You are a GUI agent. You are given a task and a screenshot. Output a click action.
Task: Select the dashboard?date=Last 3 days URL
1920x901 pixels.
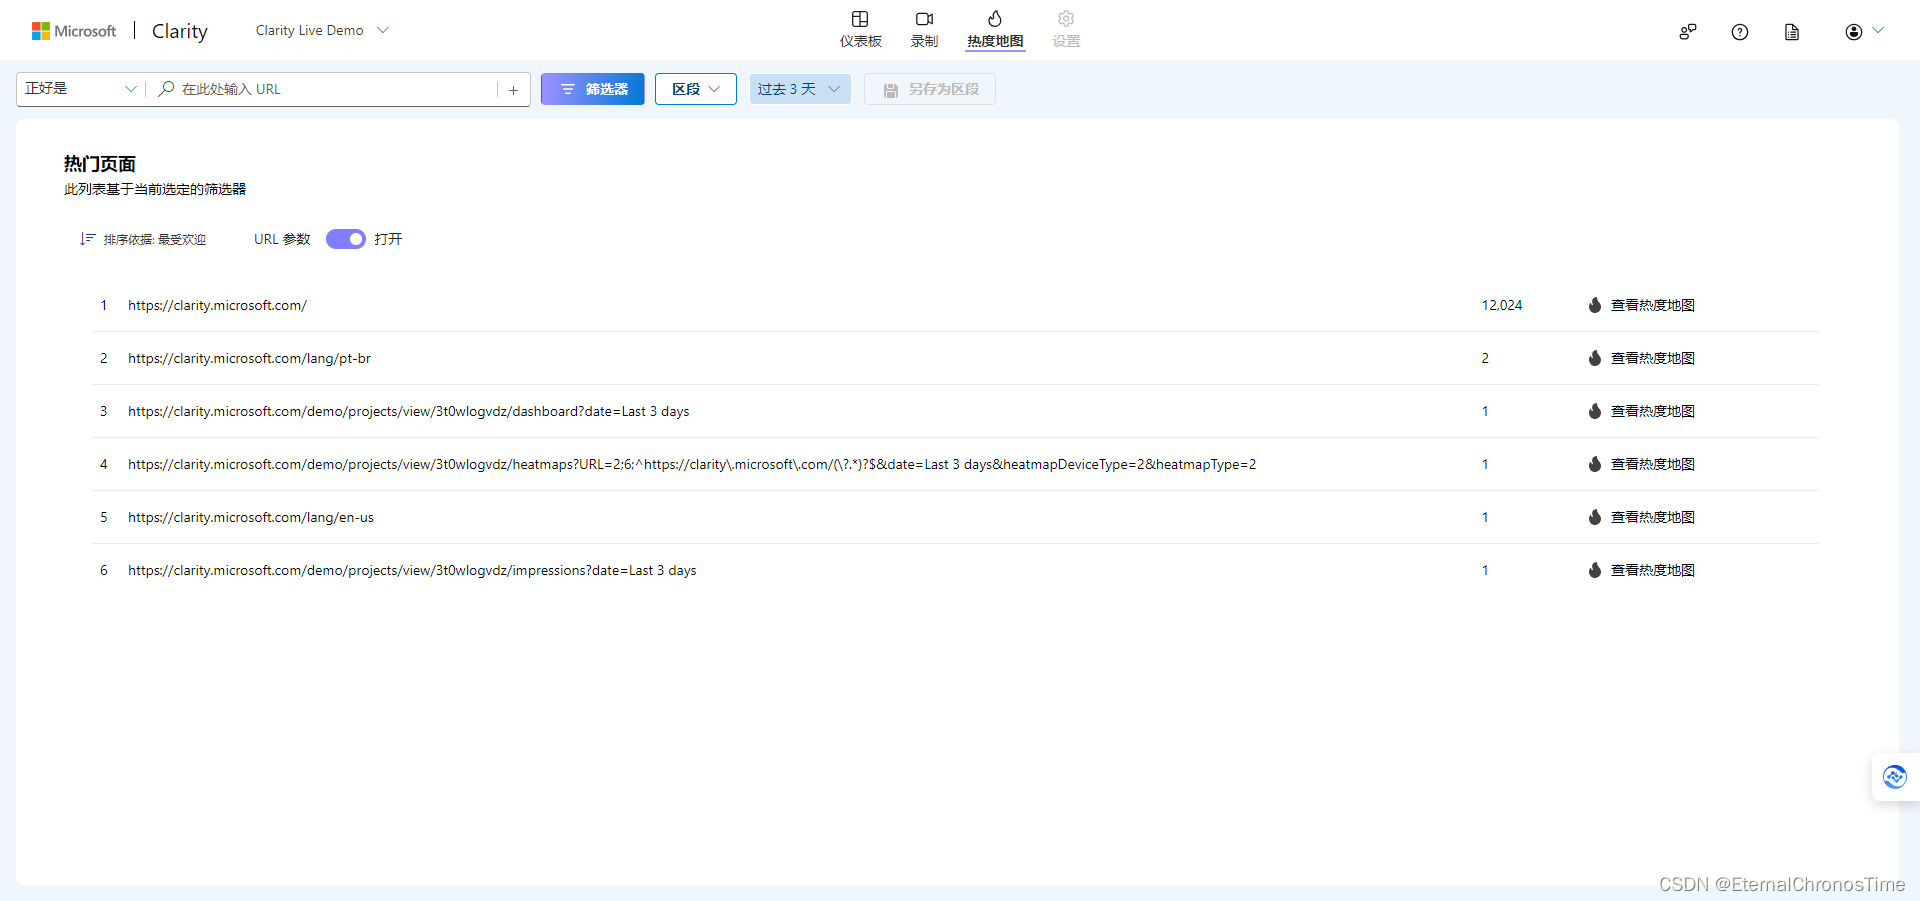[x=408, y=411]
